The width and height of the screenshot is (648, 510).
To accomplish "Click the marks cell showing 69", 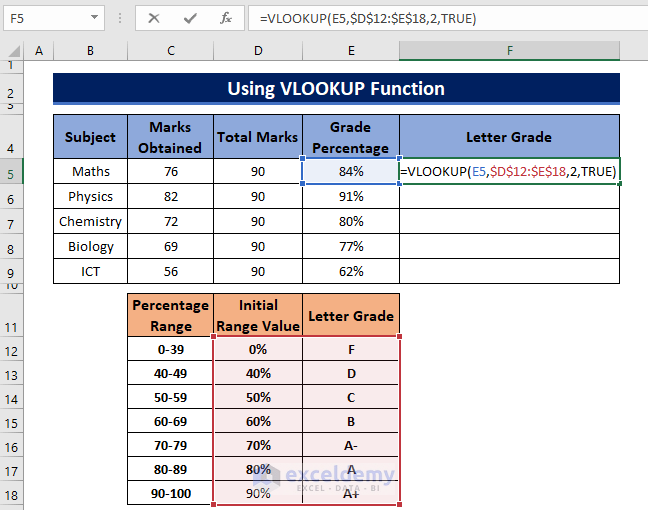I will 171,246.
